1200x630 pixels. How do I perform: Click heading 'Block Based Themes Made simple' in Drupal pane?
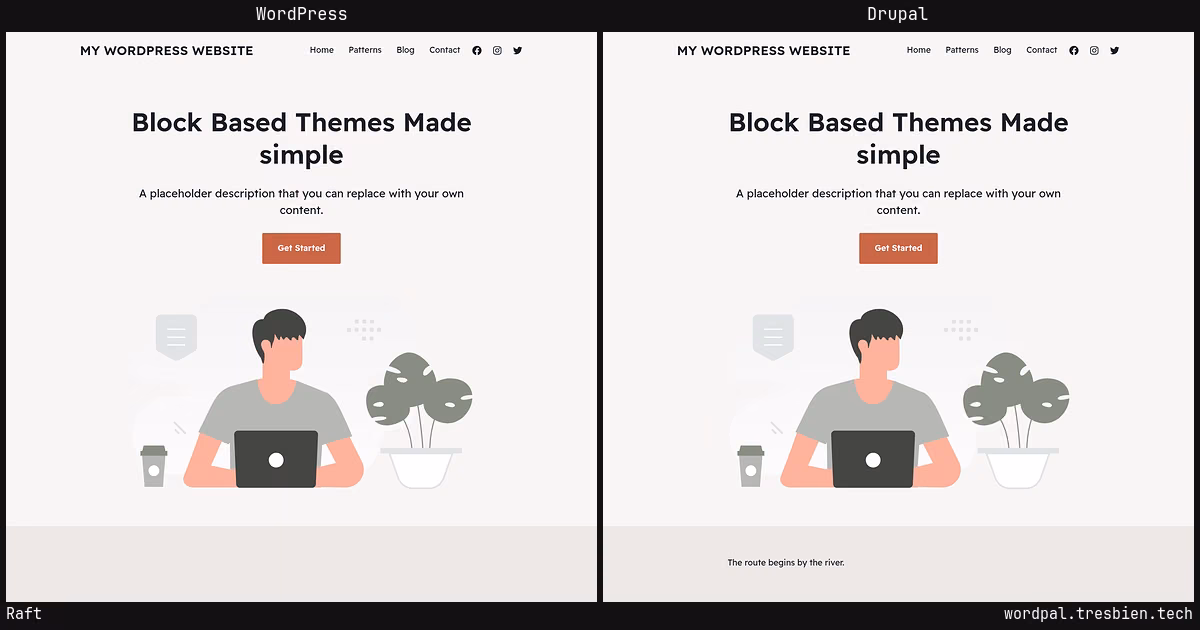click(898, 138)
